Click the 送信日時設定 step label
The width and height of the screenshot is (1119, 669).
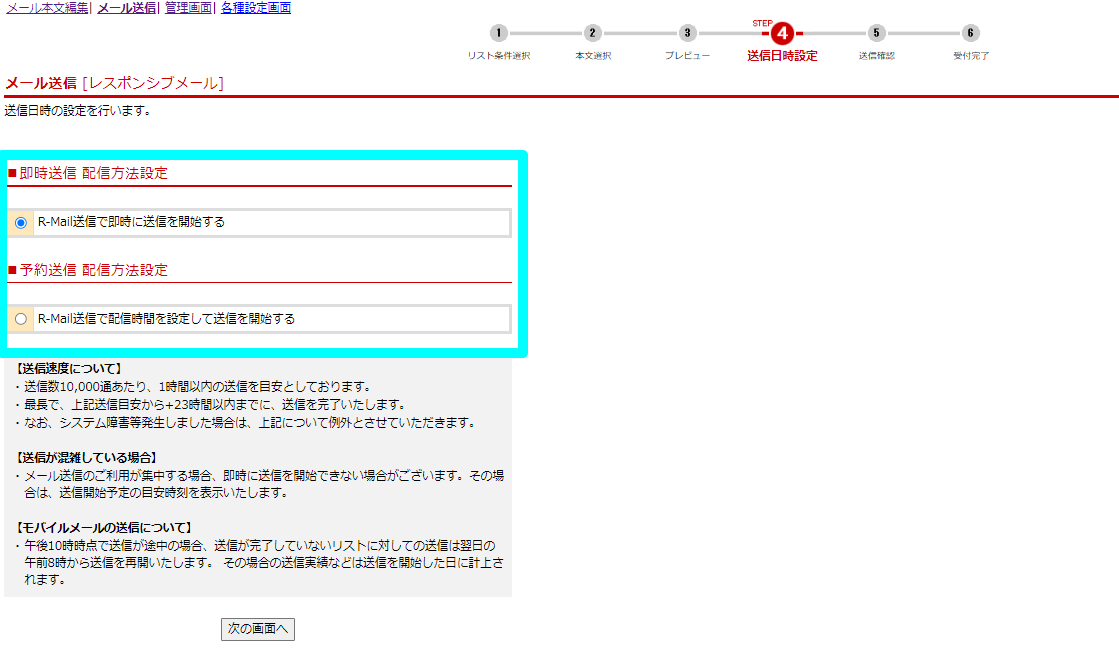coord(782,56)
